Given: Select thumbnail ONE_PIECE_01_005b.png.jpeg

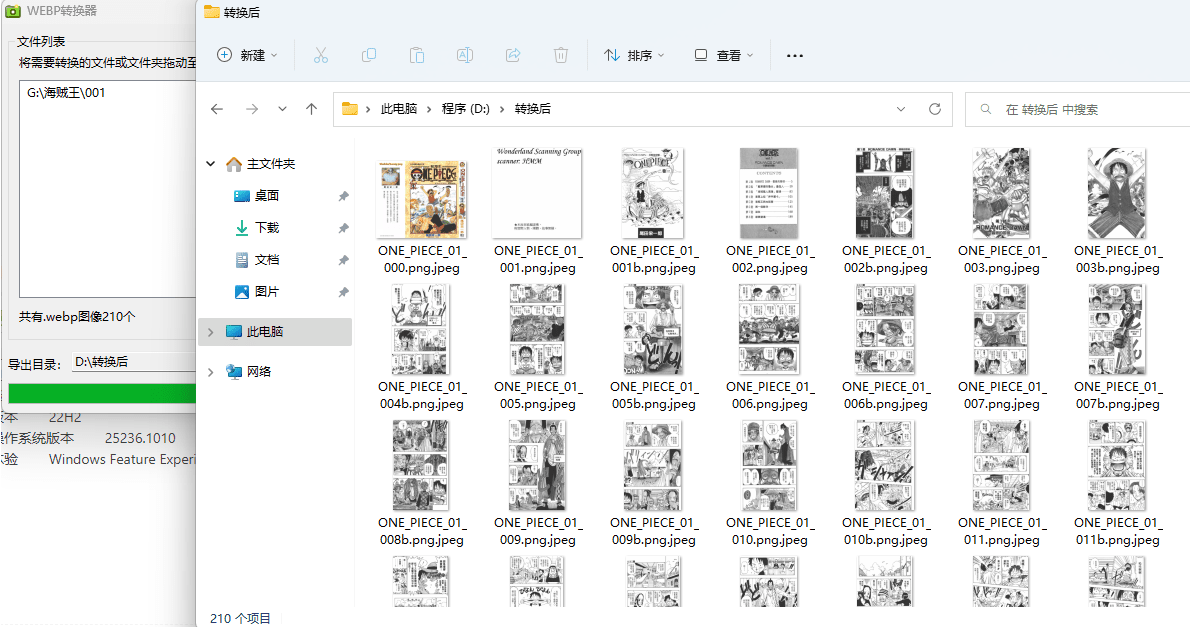Looking at the screenshot, I should [x=653, y=329].
